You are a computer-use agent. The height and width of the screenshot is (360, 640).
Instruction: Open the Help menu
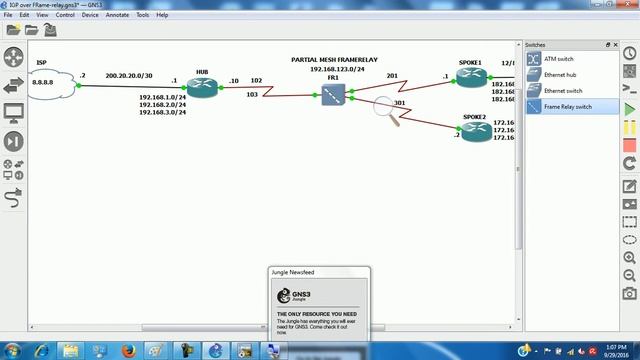[162, 15]
